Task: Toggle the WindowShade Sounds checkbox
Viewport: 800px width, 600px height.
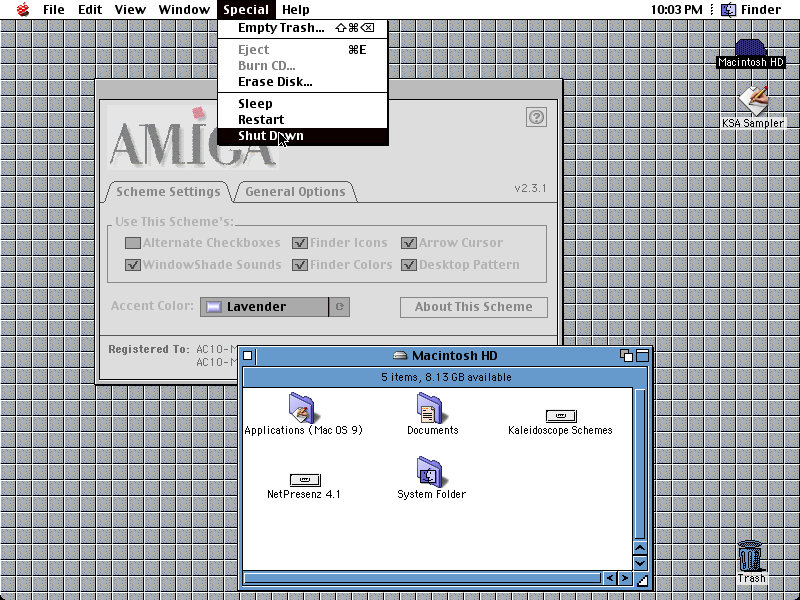Action: coord(133,265)
